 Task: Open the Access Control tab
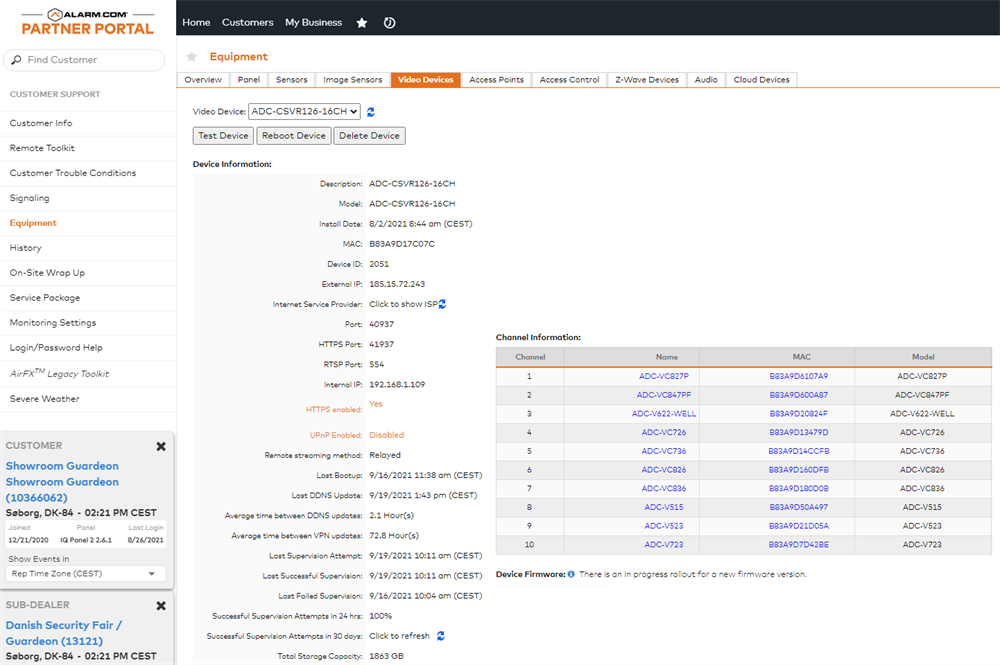[570, 80]
